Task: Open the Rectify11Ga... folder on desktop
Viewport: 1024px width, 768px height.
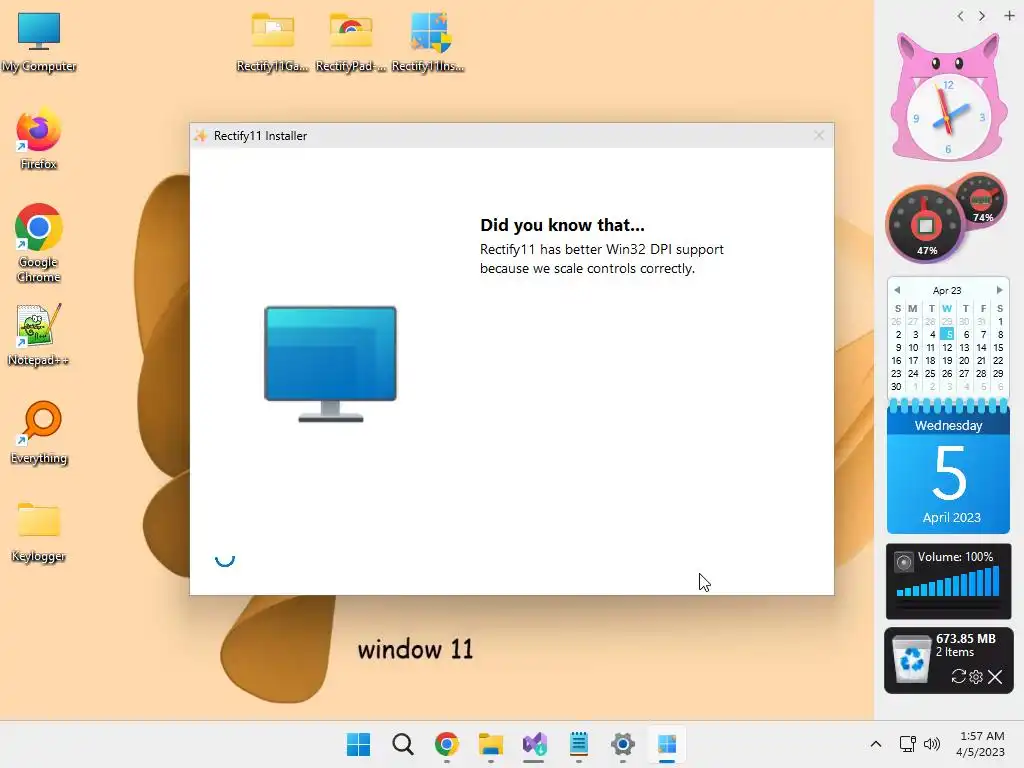Action: pos(272,41)
